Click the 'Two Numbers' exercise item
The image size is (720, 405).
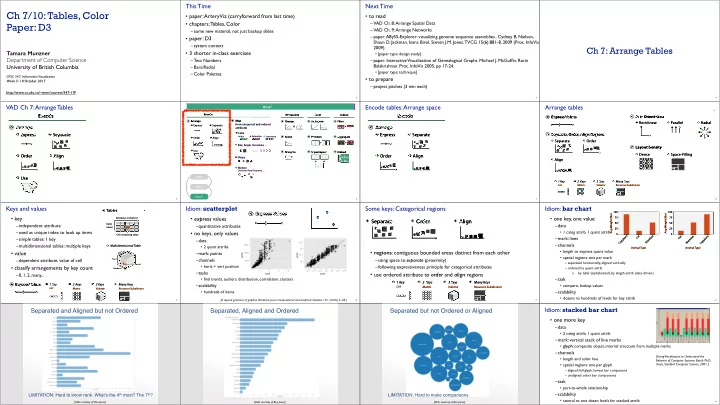click(x=207, y=60)
